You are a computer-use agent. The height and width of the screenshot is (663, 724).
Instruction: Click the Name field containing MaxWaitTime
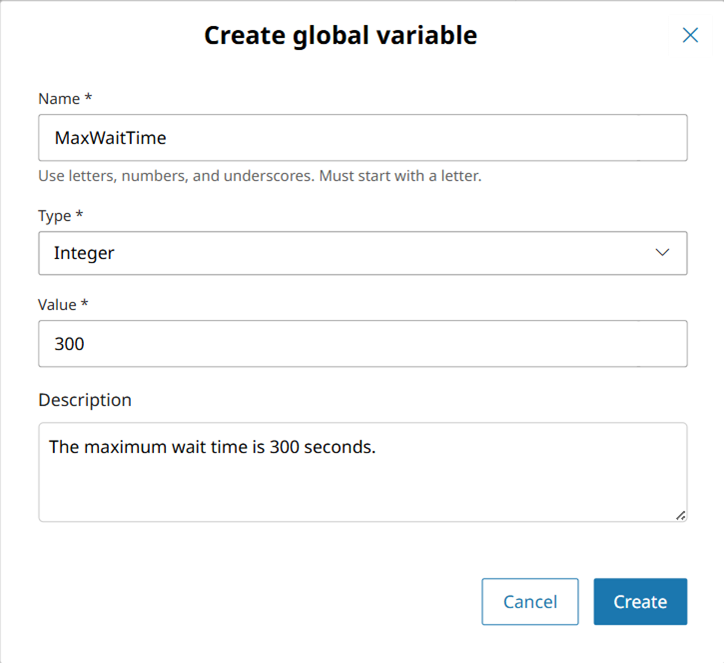(x=362, y=138)
